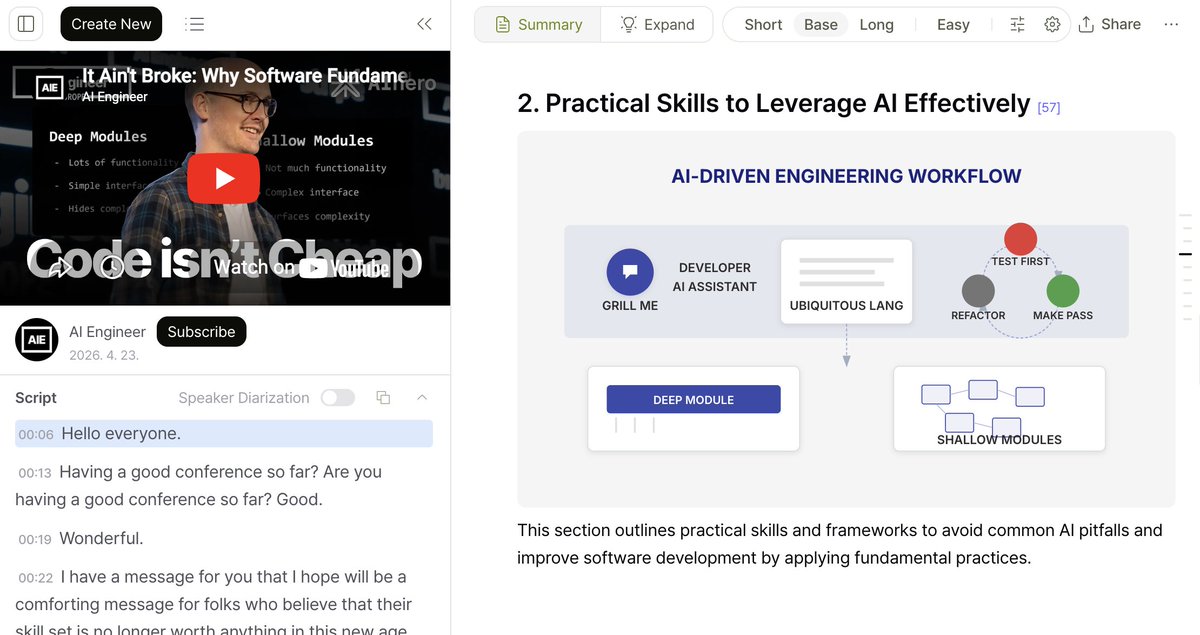Click the video title It Ain't Broke

[x=245, y=76]
